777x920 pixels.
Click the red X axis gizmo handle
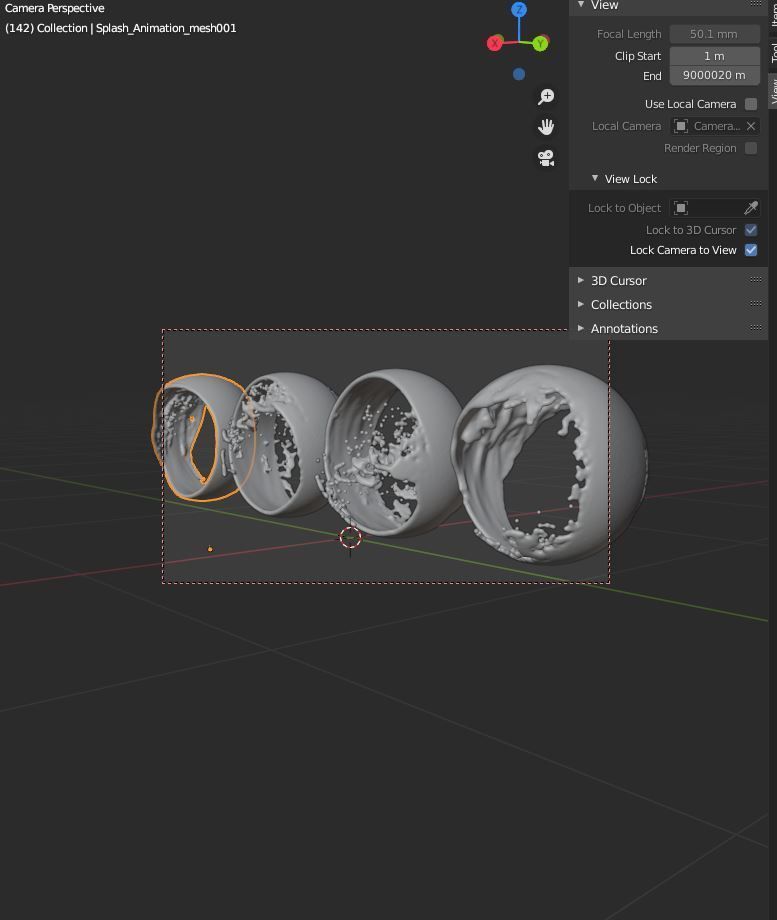(x=495, y=43)
